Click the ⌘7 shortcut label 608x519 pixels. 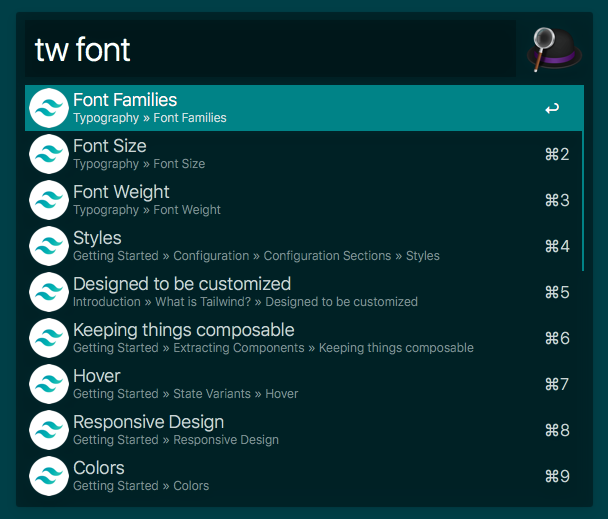point(557,384)
